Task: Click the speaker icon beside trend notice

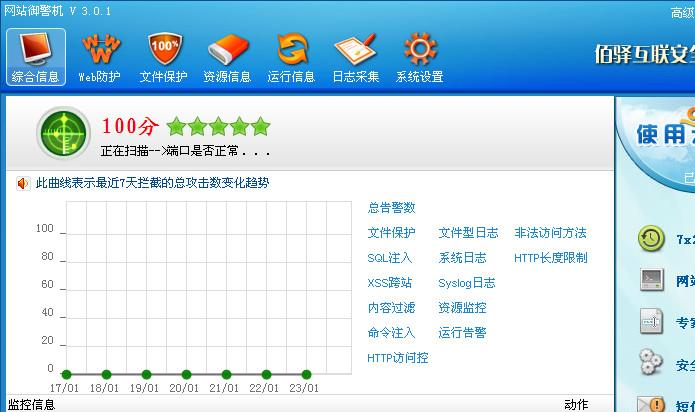Action: pos(23,183)
